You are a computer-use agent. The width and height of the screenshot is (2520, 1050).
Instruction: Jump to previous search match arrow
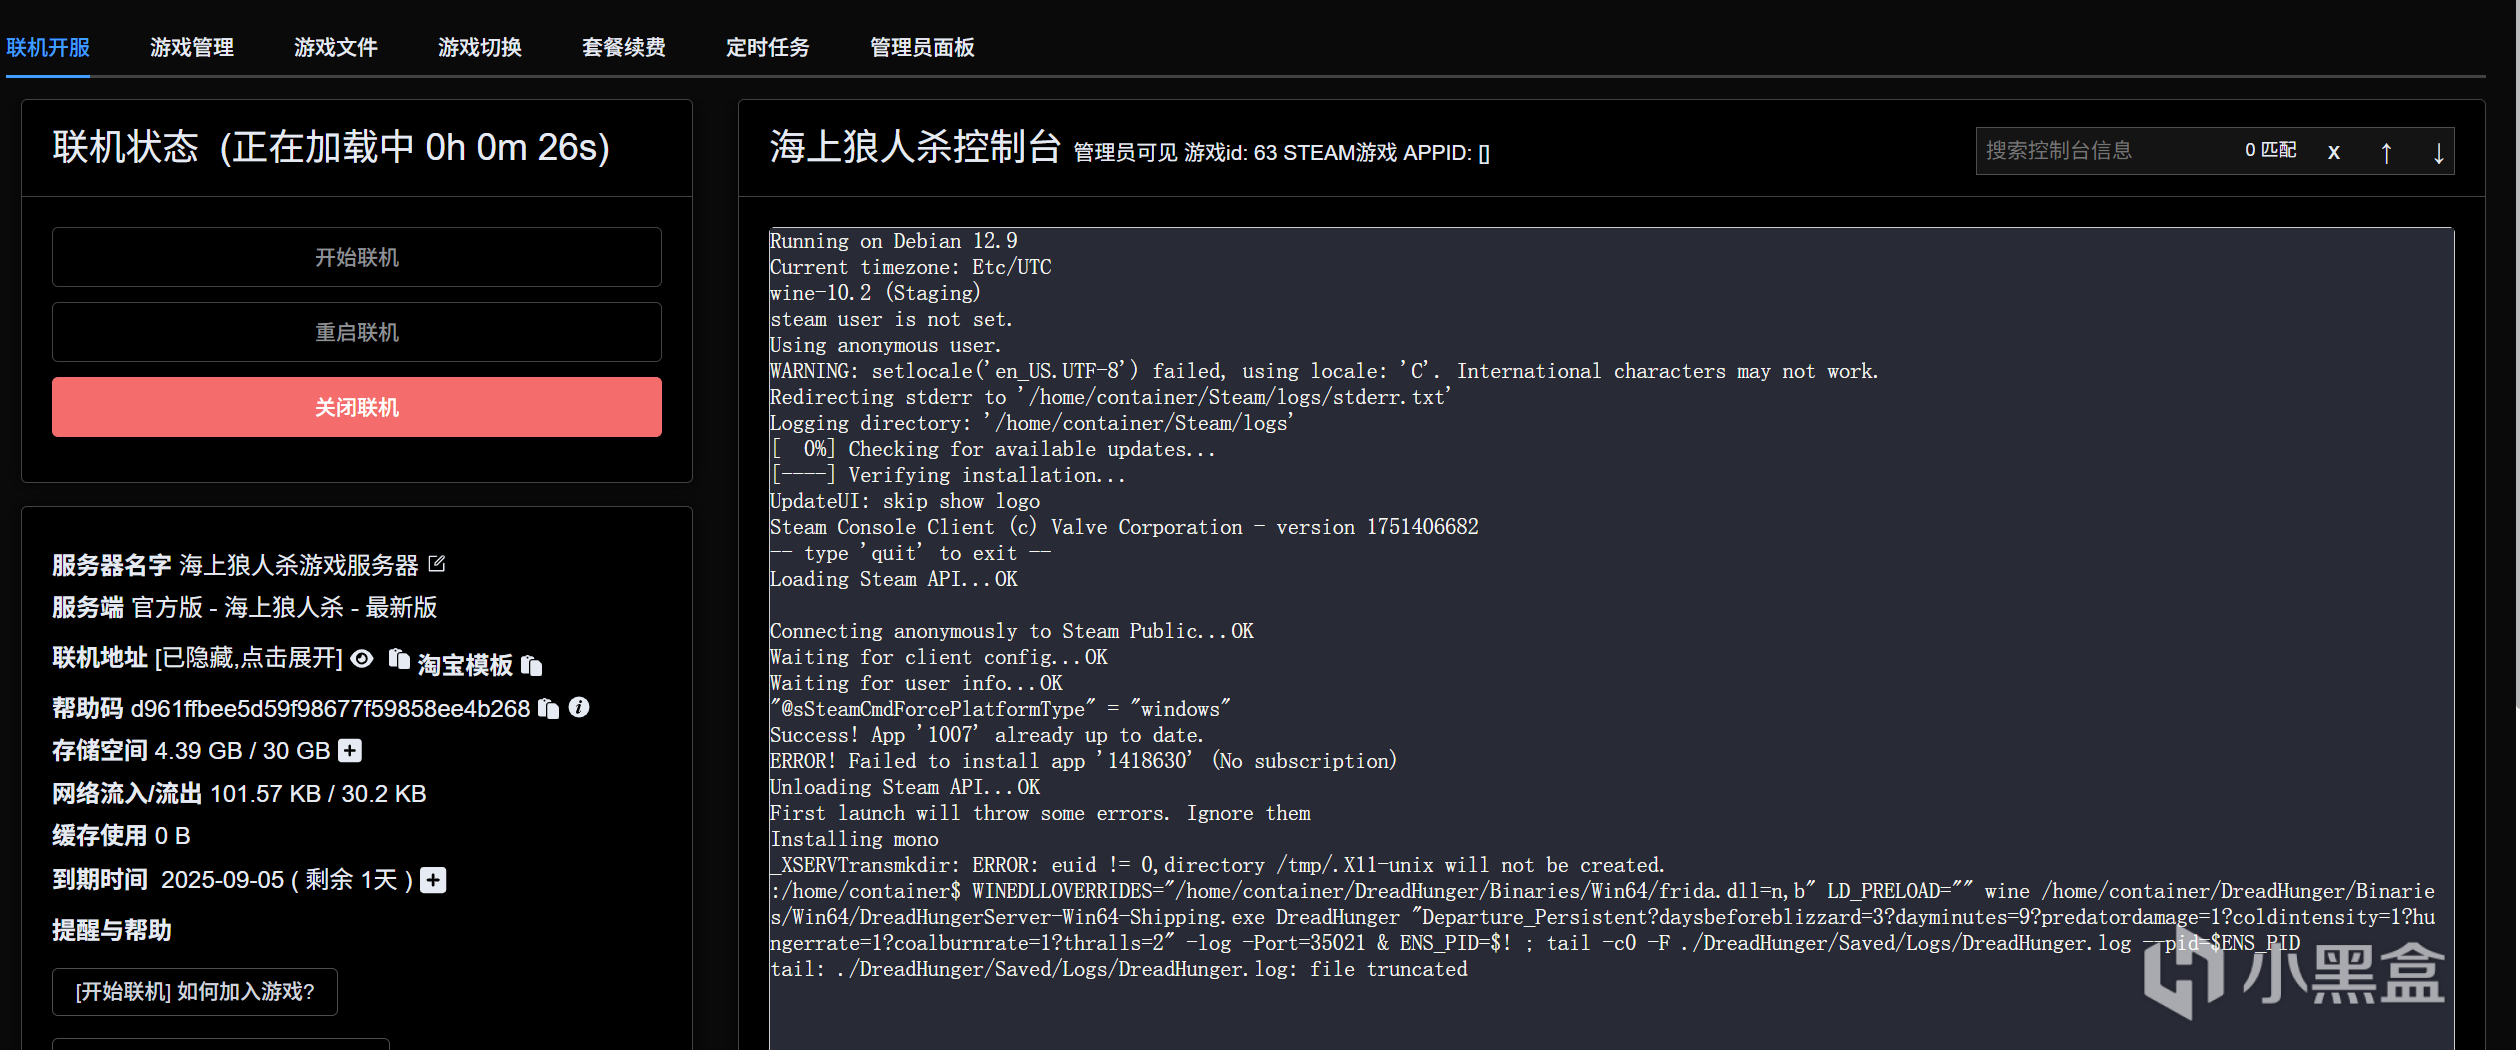point(2386,152)
